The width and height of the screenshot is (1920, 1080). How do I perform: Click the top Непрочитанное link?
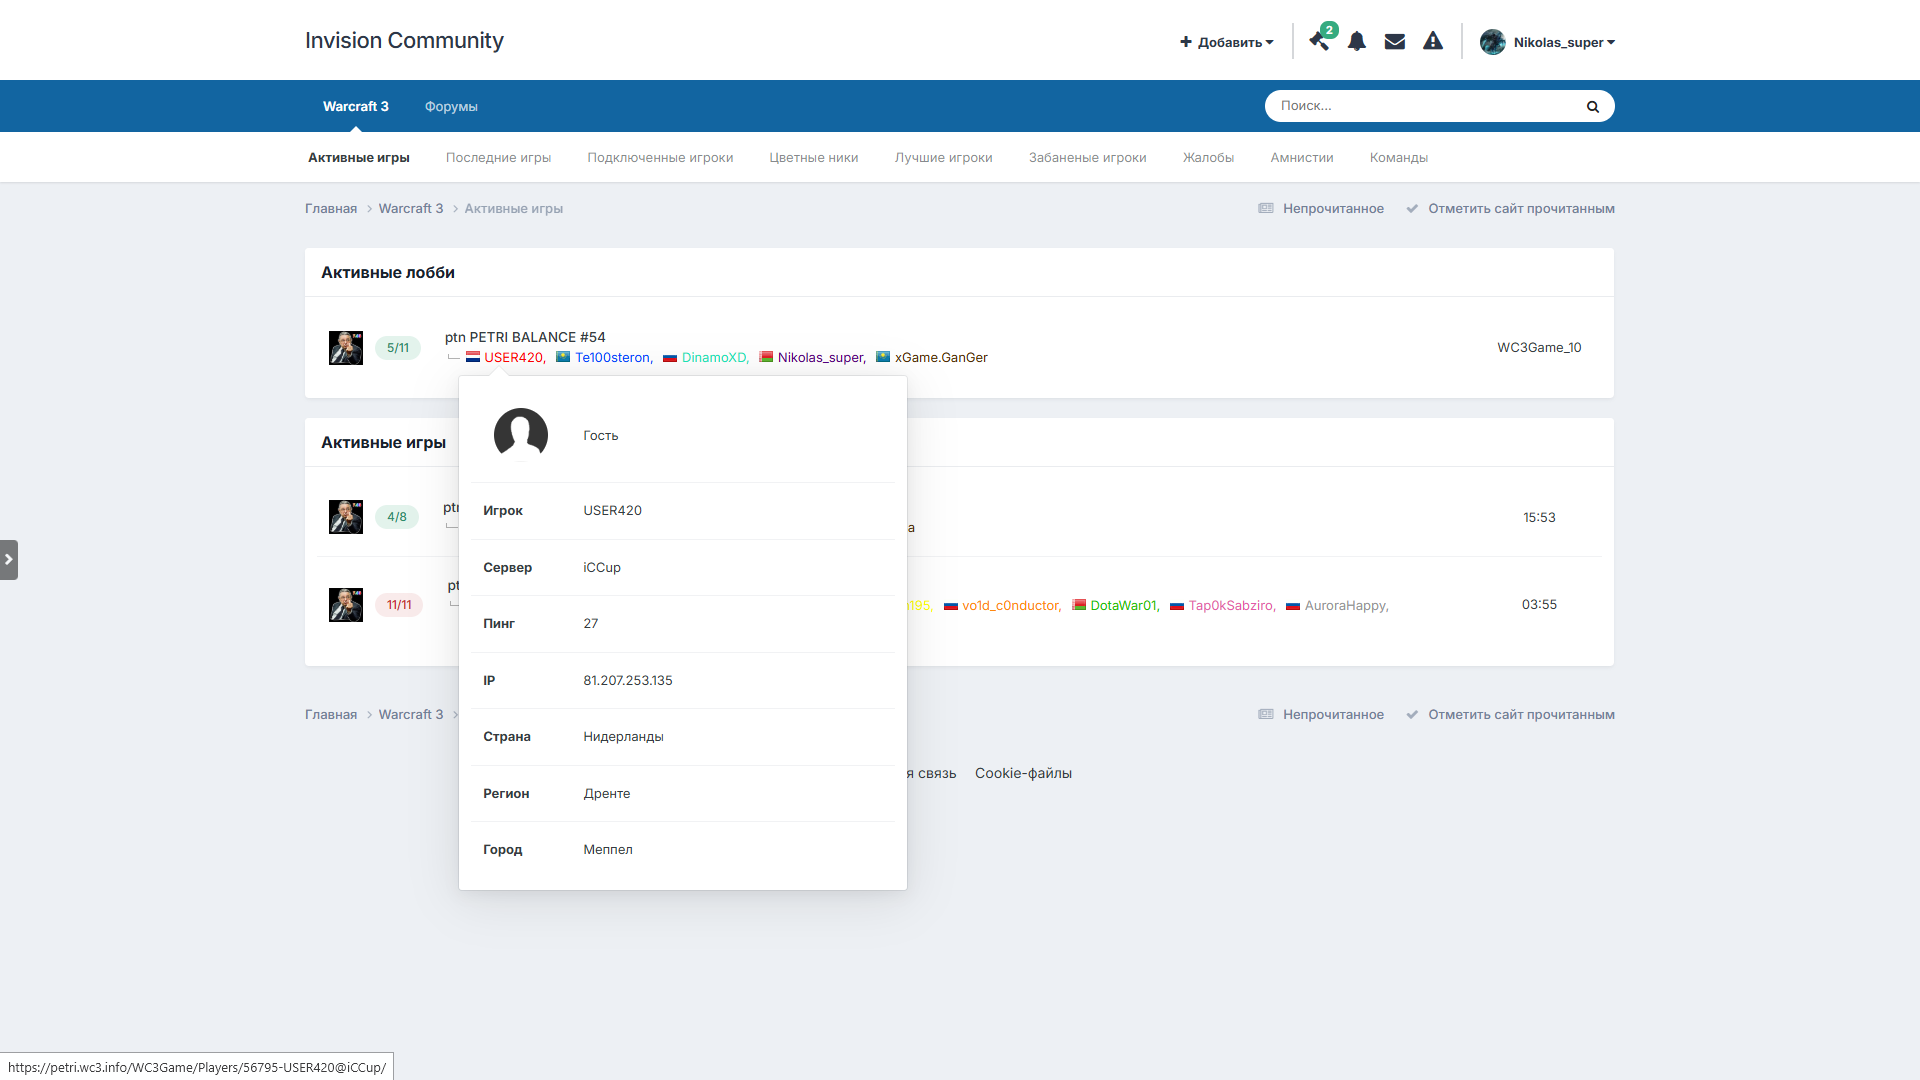1332,209
